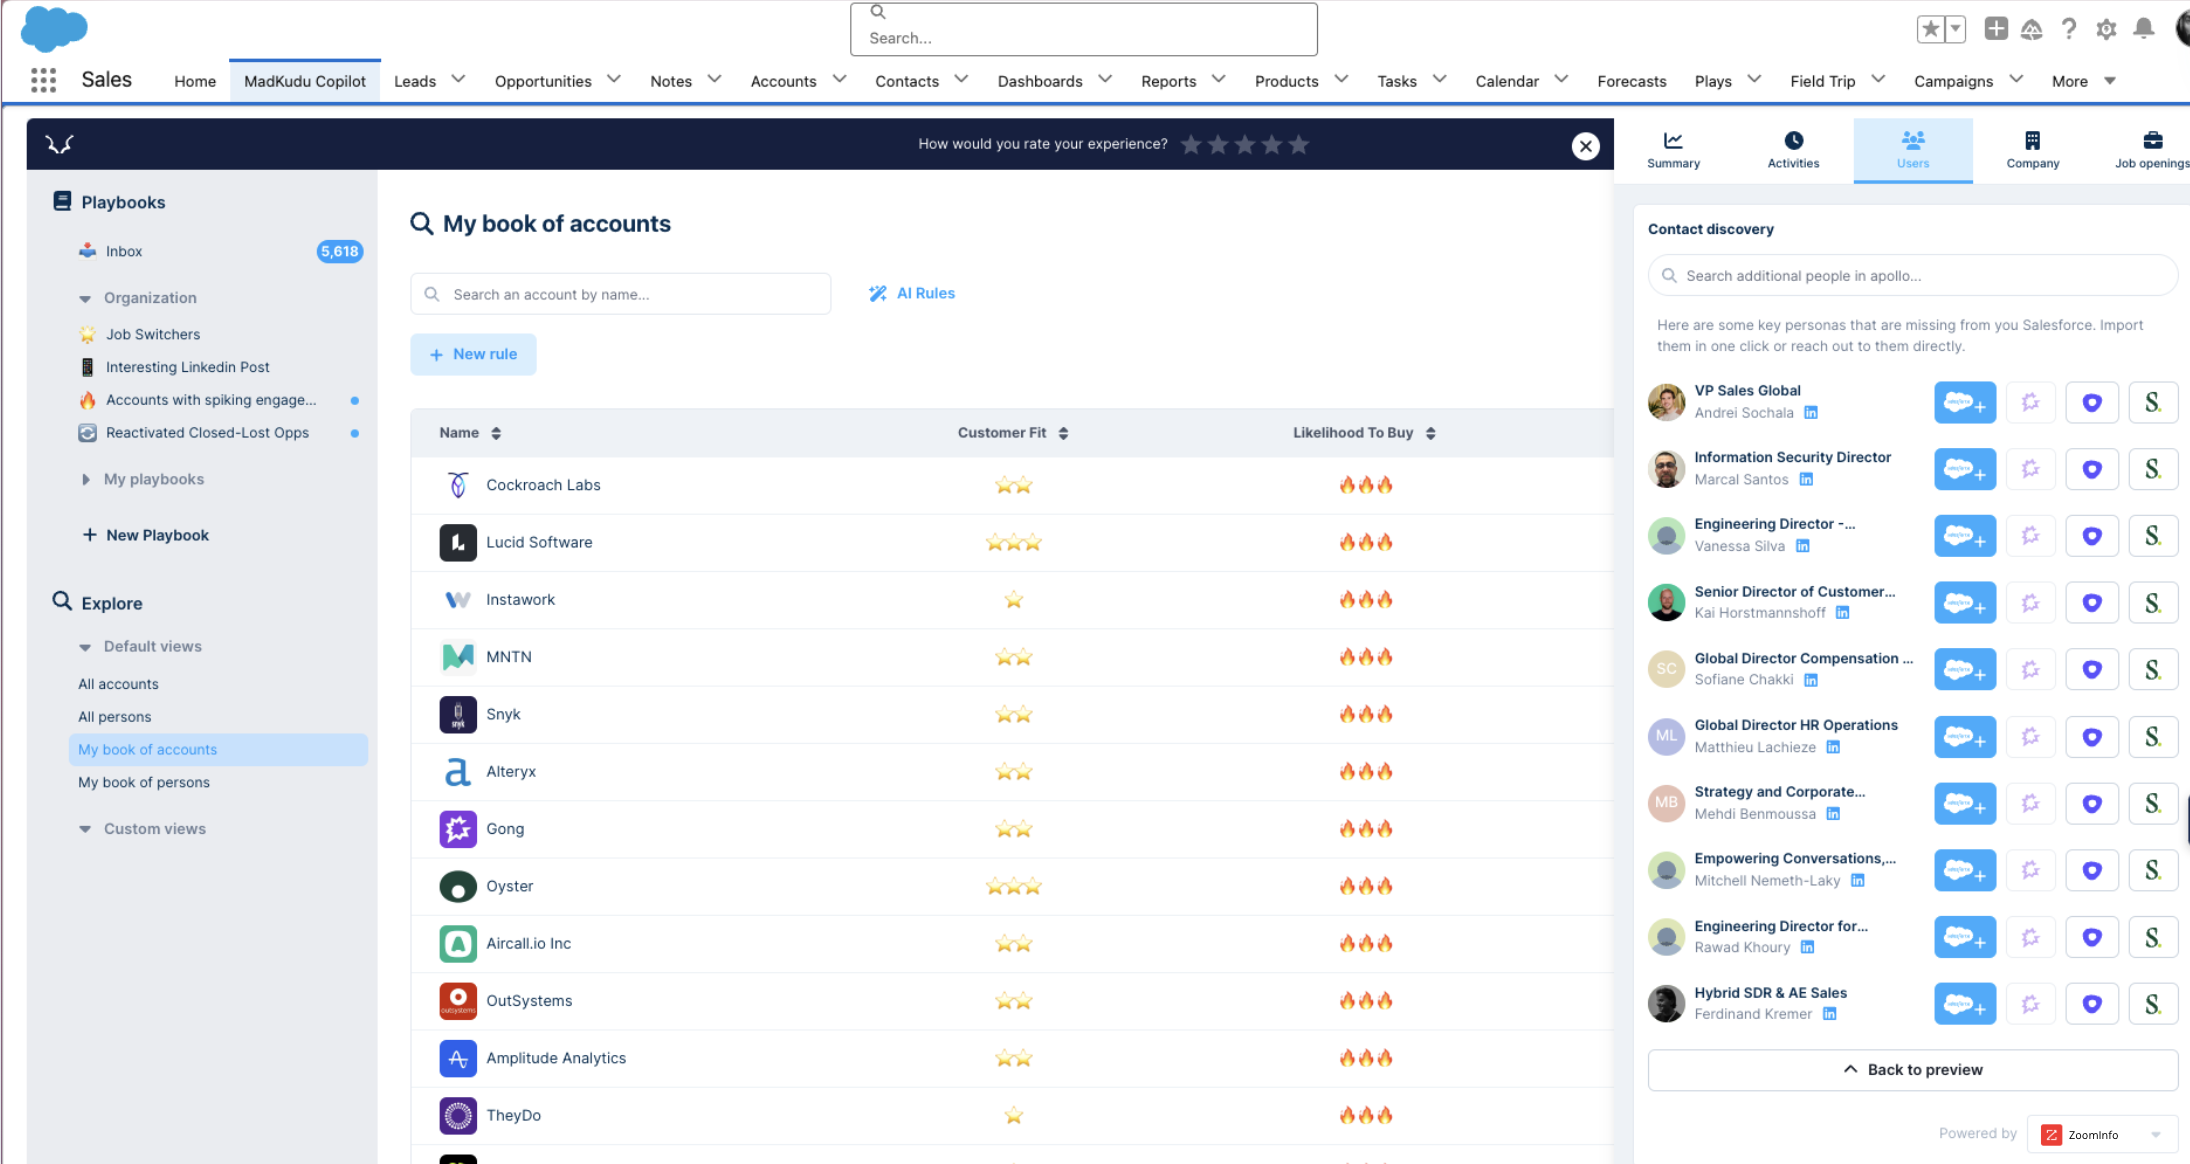
Task: Rate experience with the fifth star
Action: pos(1298,145)
